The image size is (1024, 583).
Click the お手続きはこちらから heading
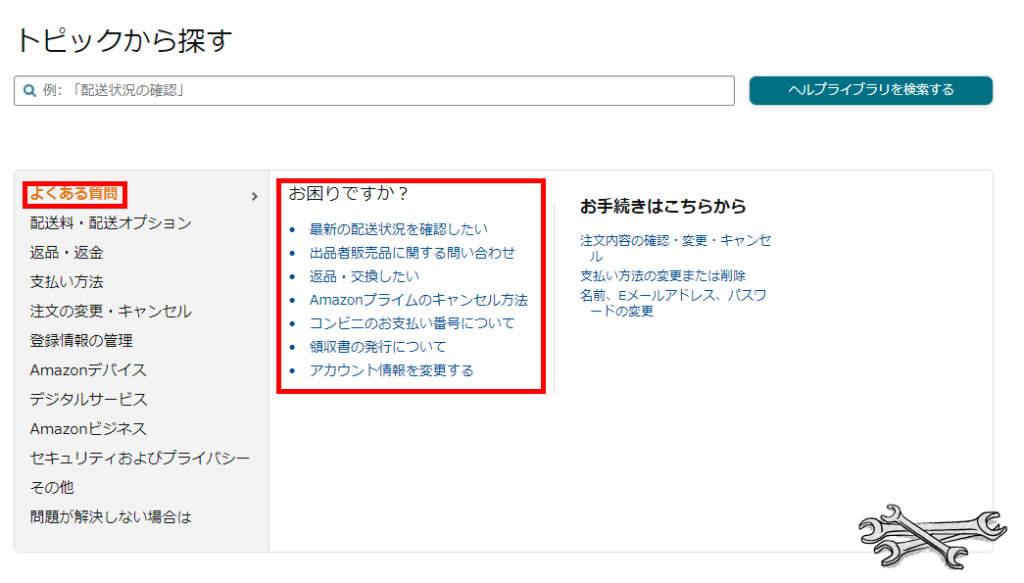coord(663,206)
